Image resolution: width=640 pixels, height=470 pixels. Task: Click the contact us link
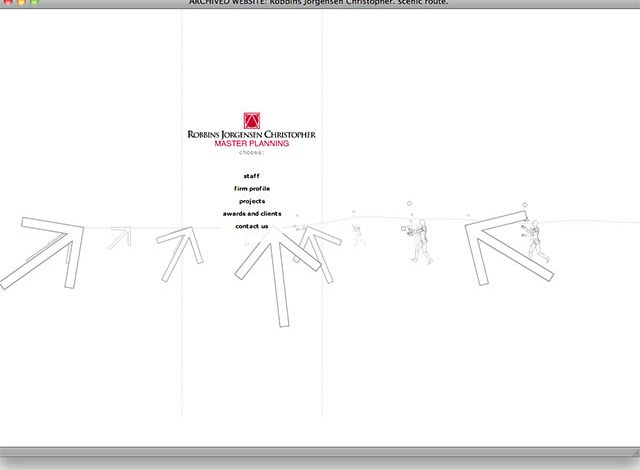tap(252, 226)
